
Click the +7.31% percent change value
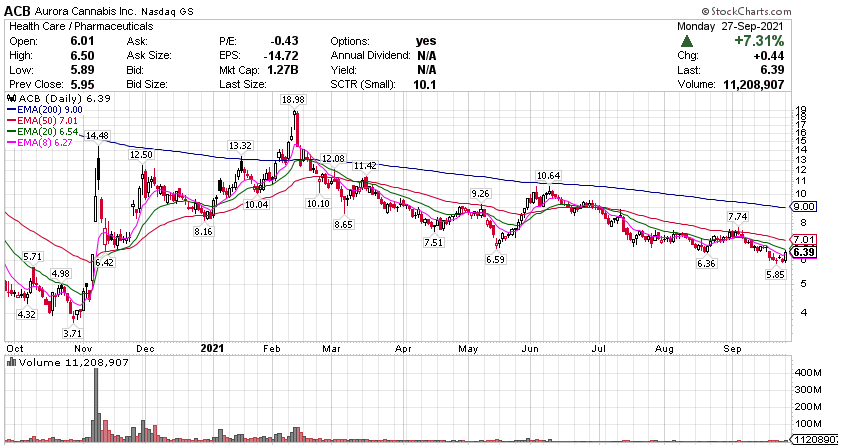click(758, 41)
